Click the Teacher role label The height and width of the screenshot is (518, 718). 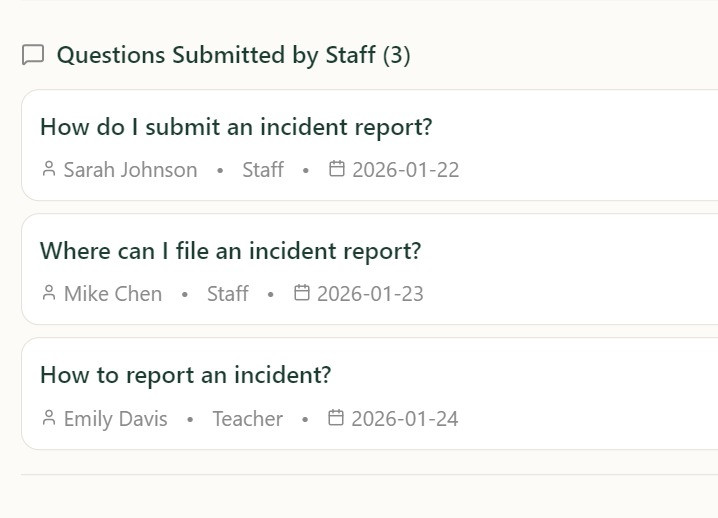(248, 419)
